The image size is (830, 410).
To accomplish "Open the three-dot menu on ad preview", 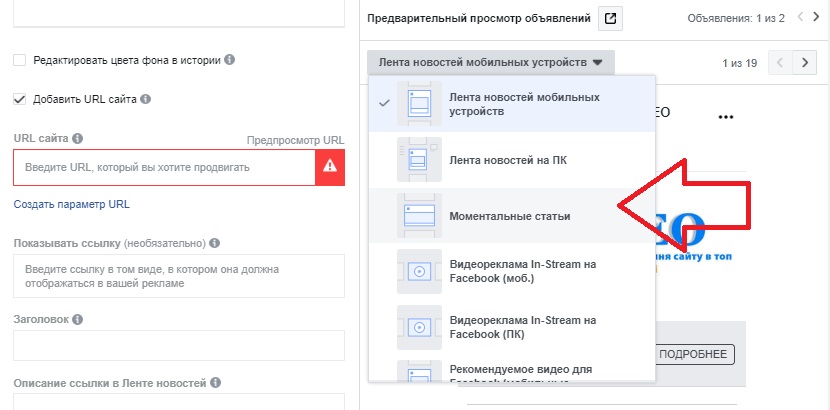I will (x=726, y=117).
